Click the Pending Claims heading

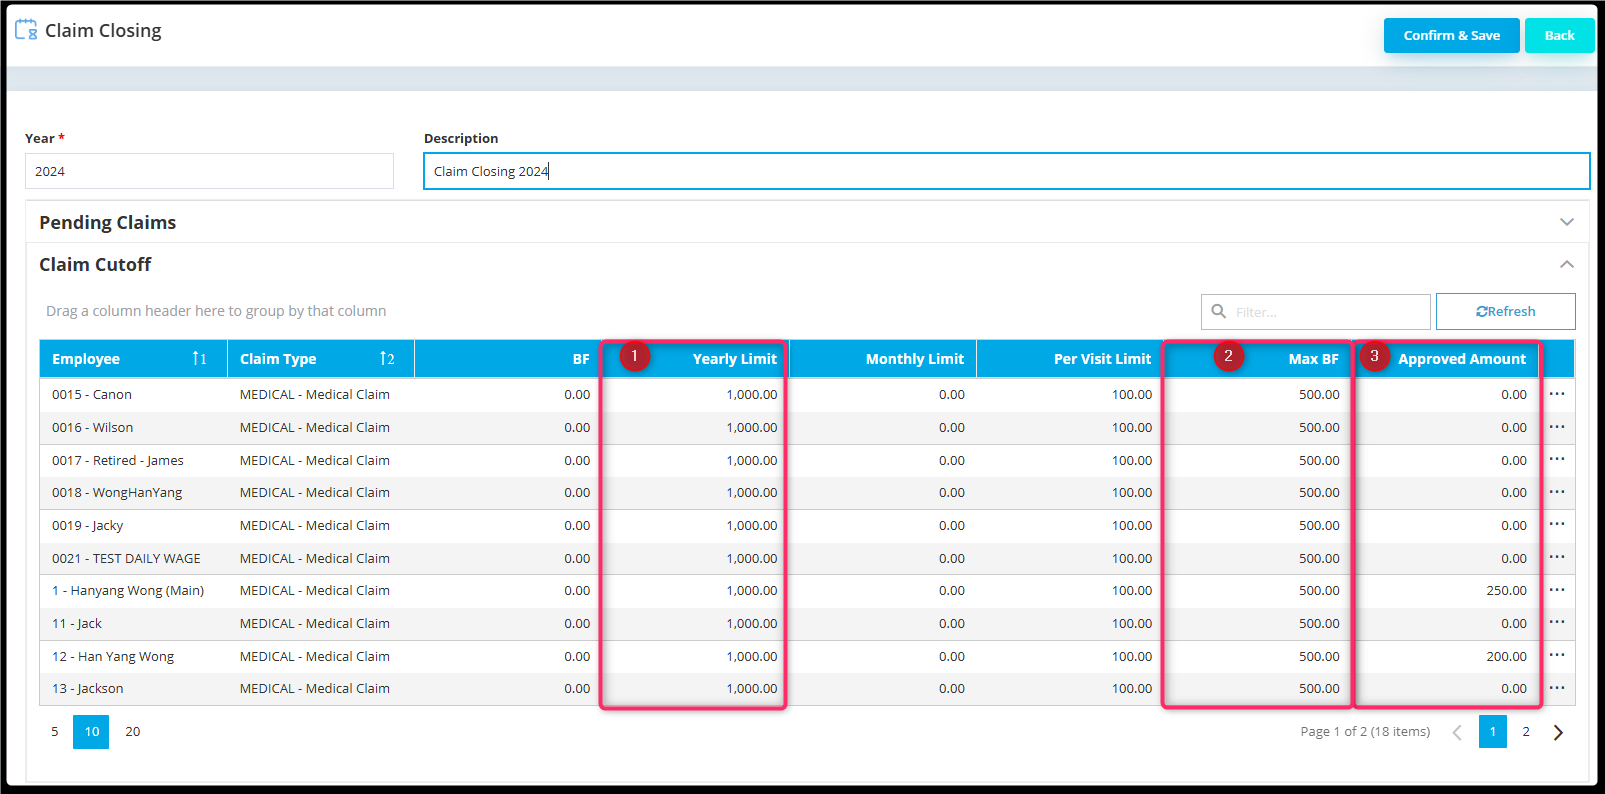pos(108,222)
